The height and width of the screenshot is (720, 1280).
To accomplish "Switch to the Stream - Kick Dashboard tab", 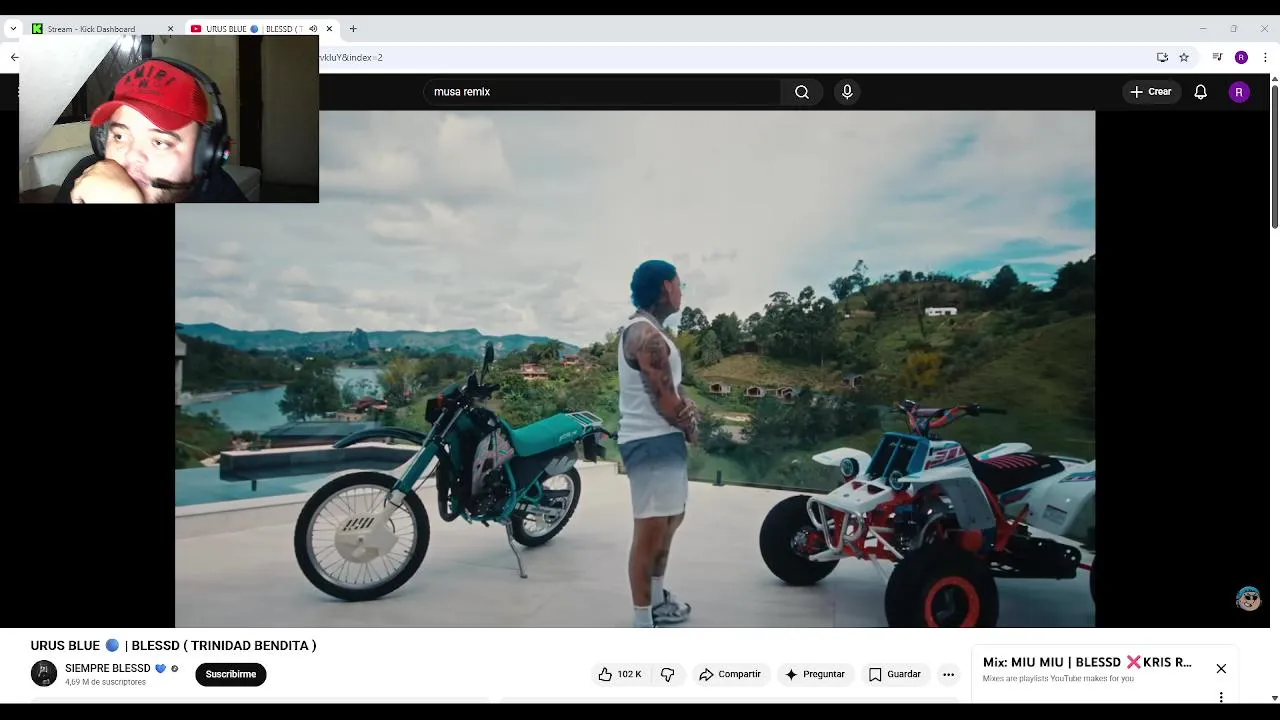I will click(92, 29).
